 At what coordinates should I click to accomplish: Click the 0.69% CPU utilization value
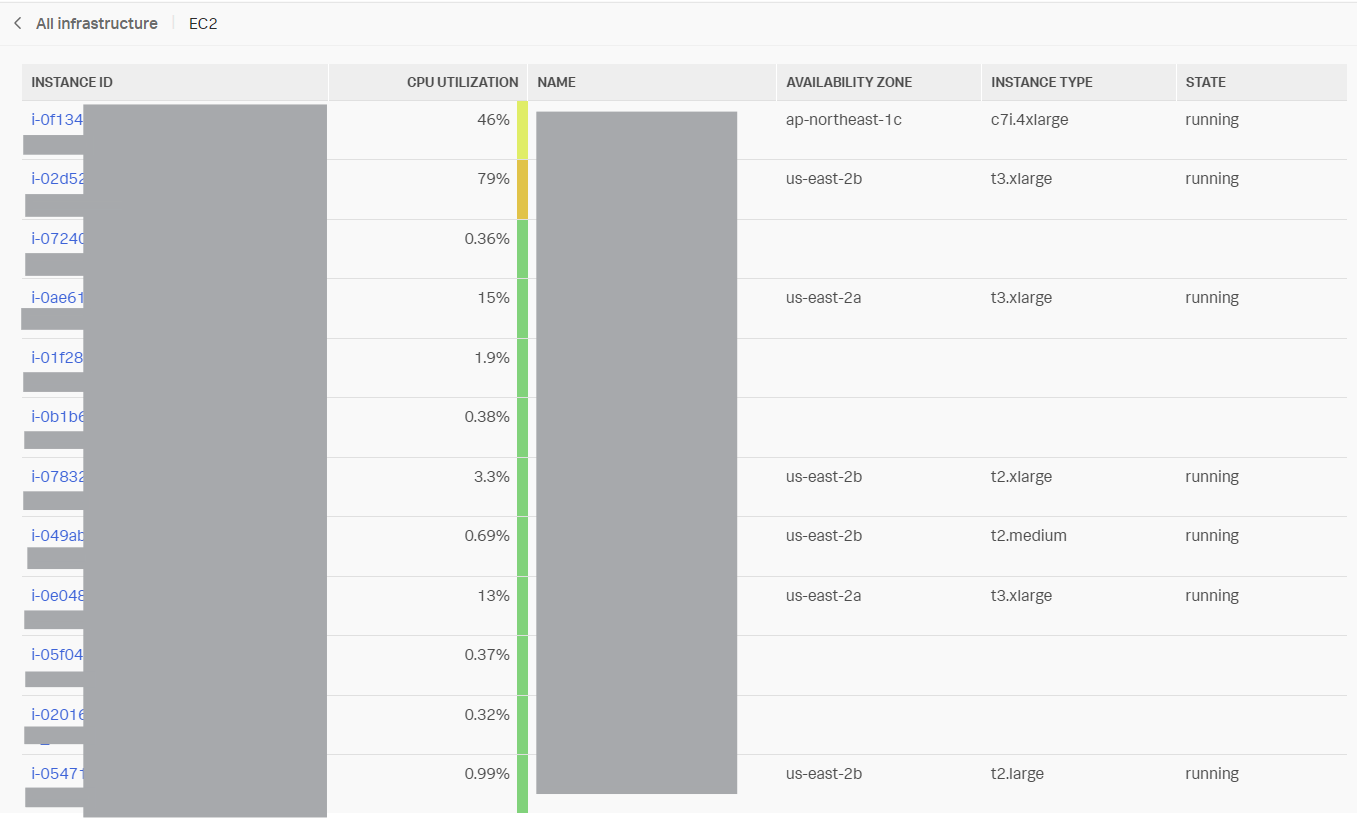487,536
